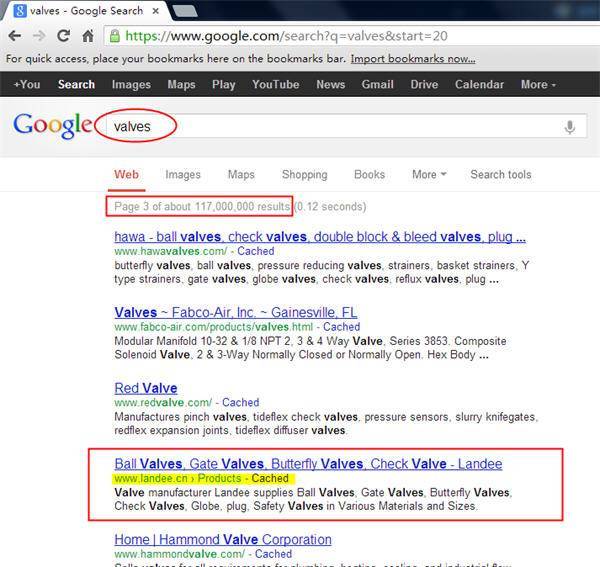This screenshot has height=567, width=600.
Task: Switch to the Maps results tab
Action: (x=241, y=175)
